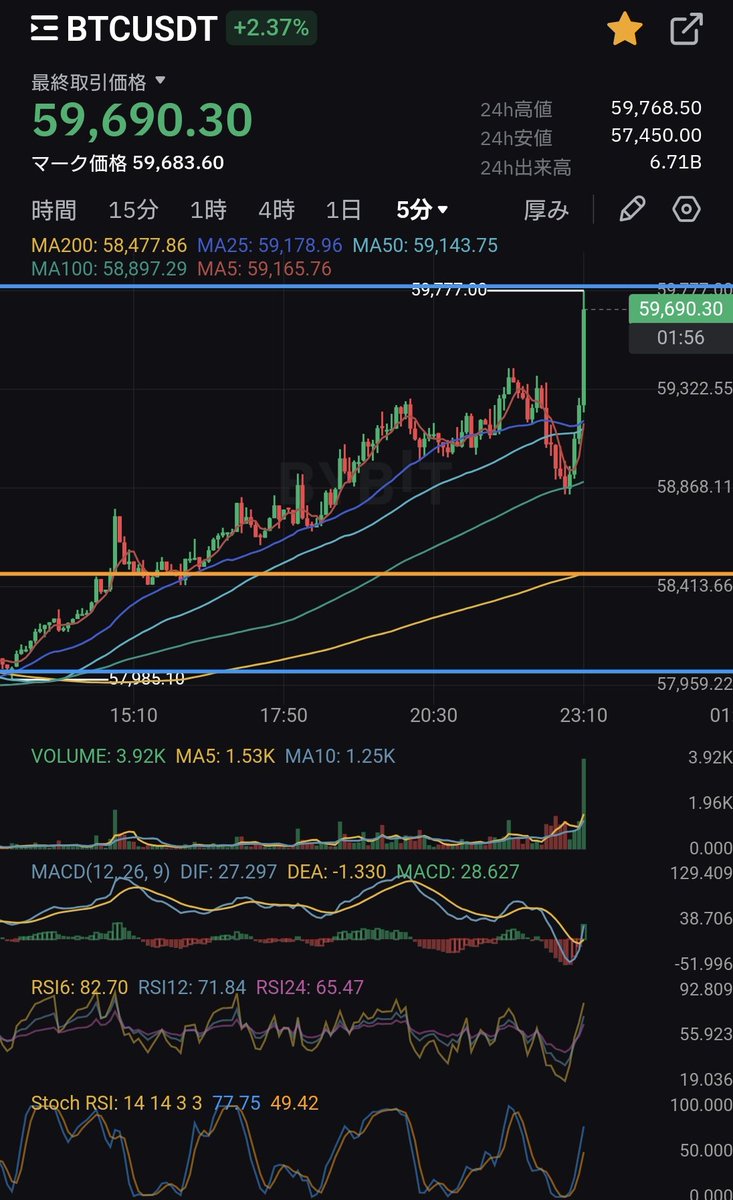
Task: Click the 24h高値 59,768.50 value
Action: [656, 108]
